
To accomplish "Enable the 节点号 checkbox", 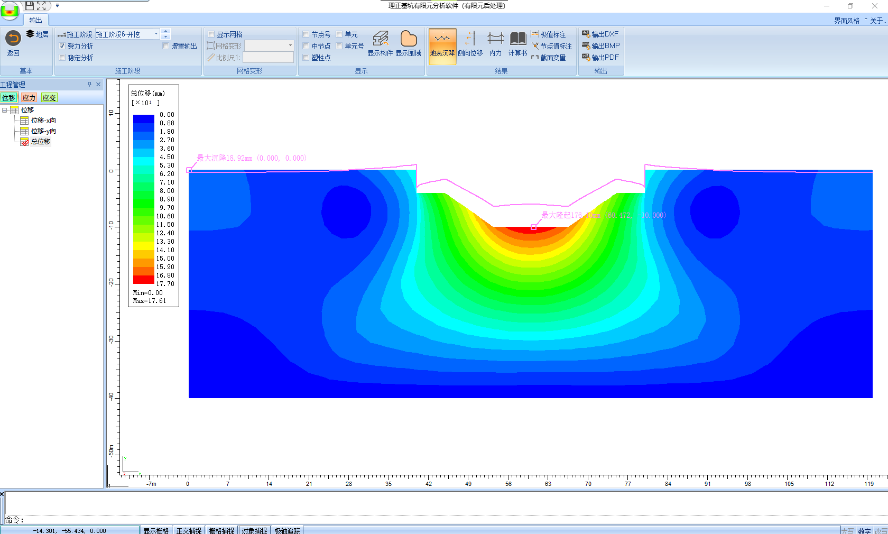I will pyautogui.click(x=306, y=34).
